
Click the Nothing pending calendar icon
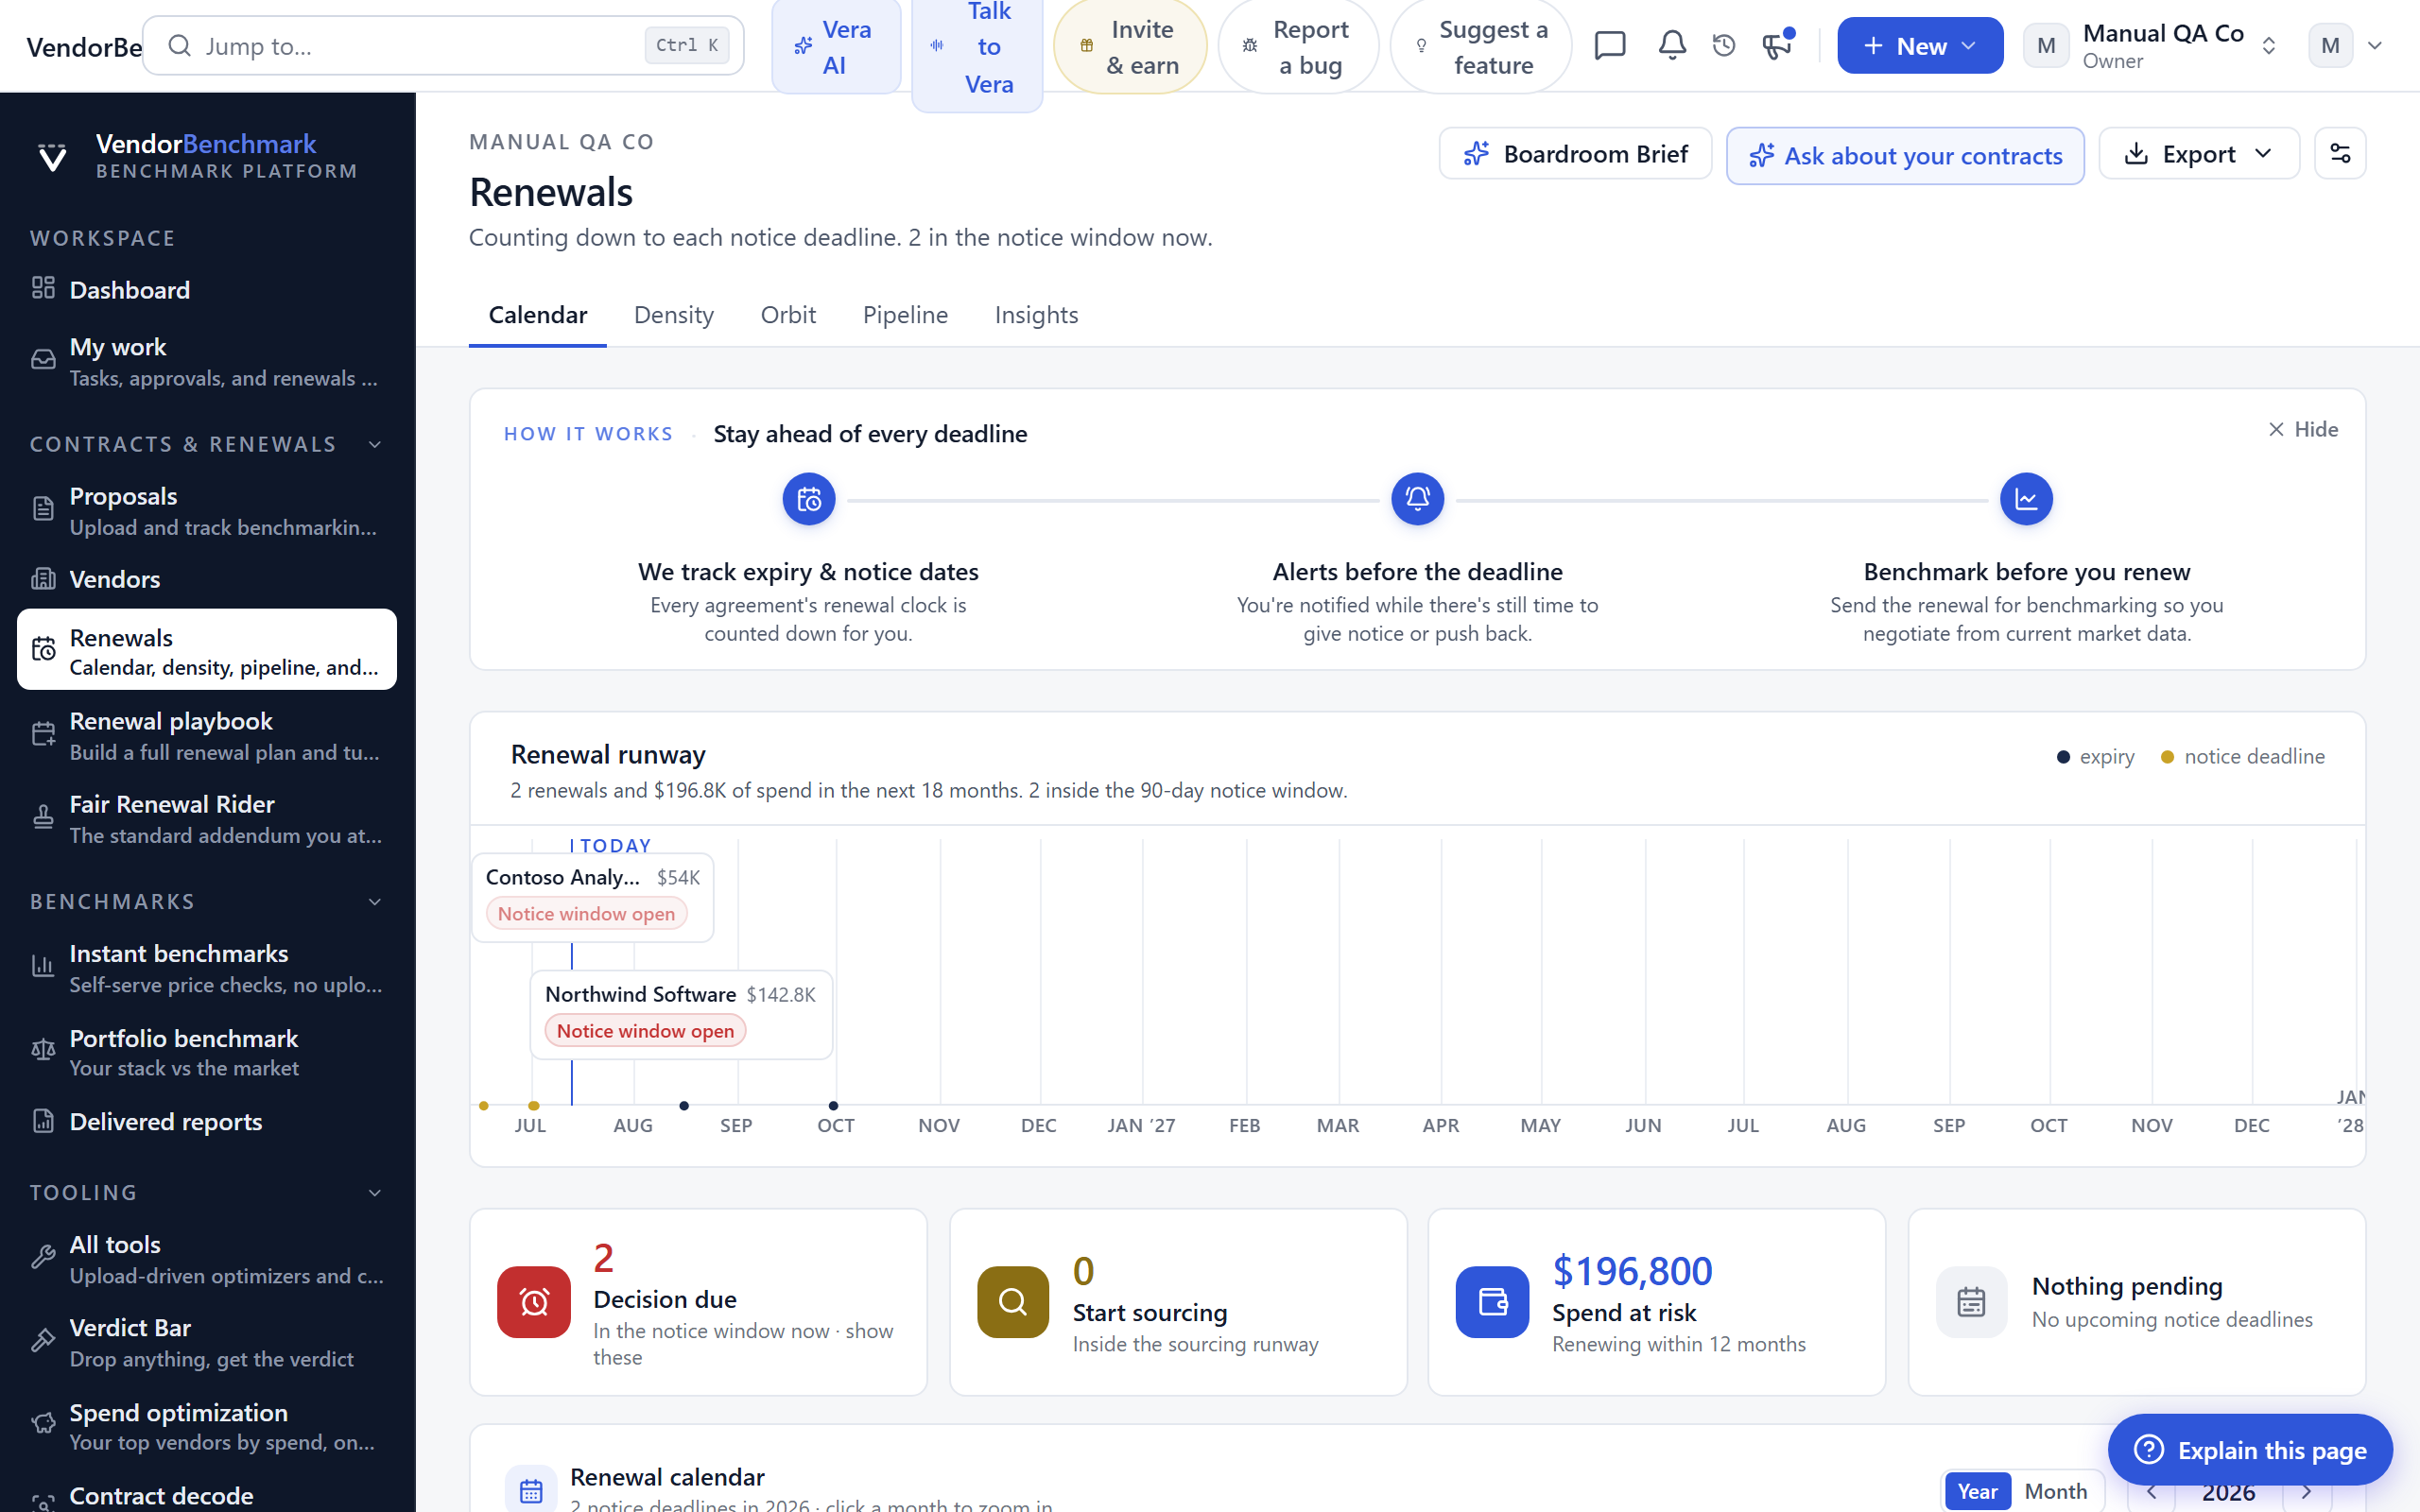(1971, 1302)
